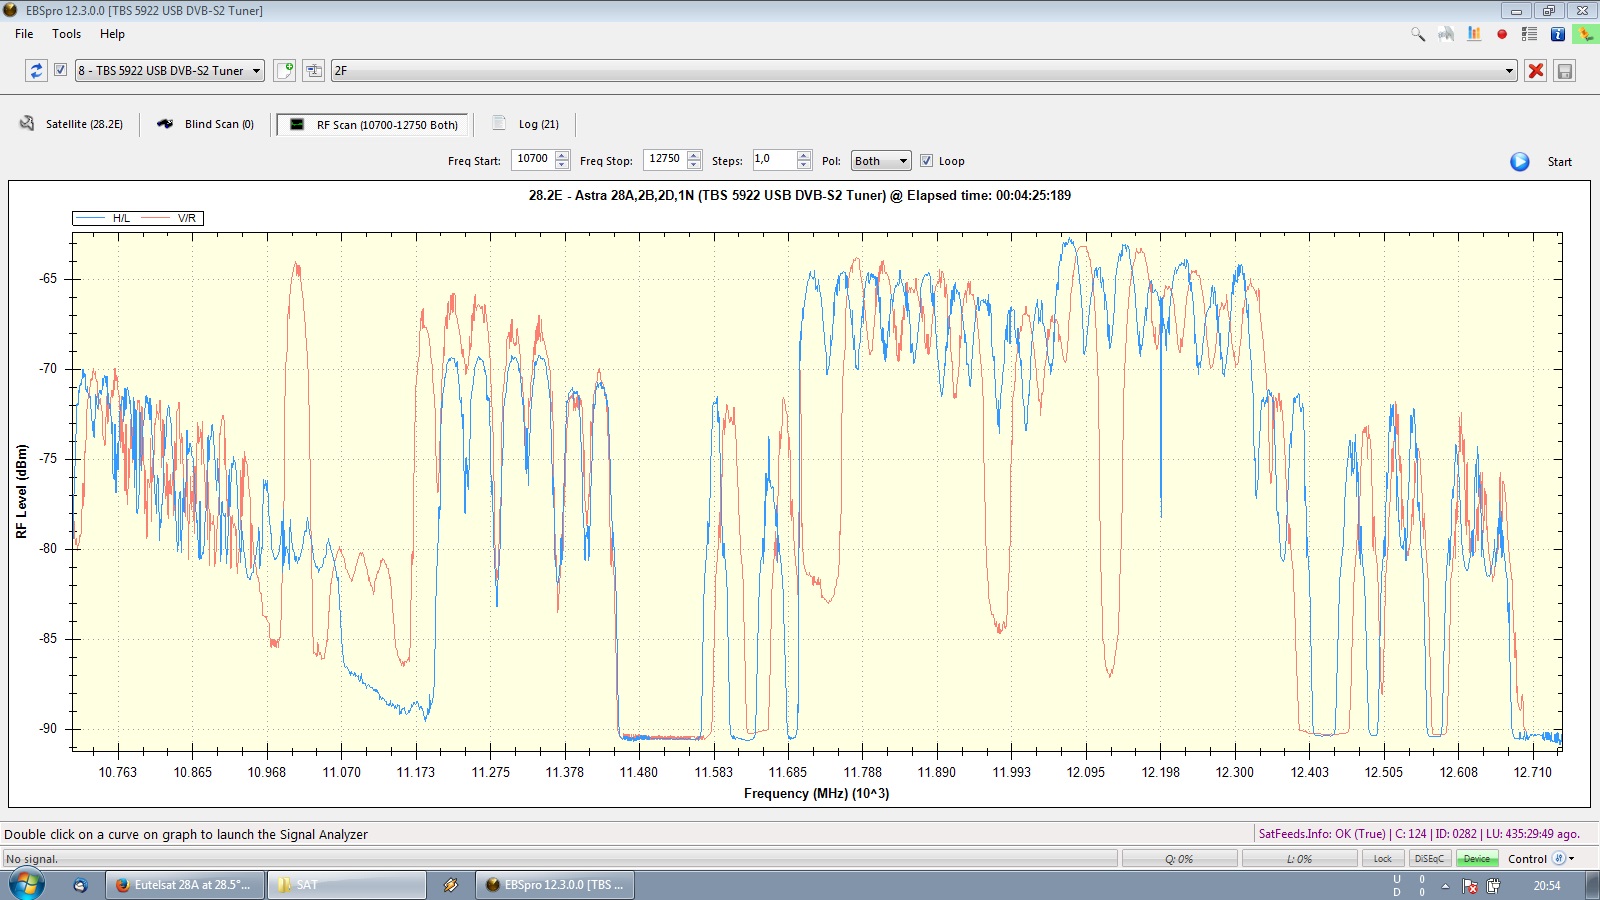
Task: Click the L: 0% level bar
Action: (x=1299, y=859)
